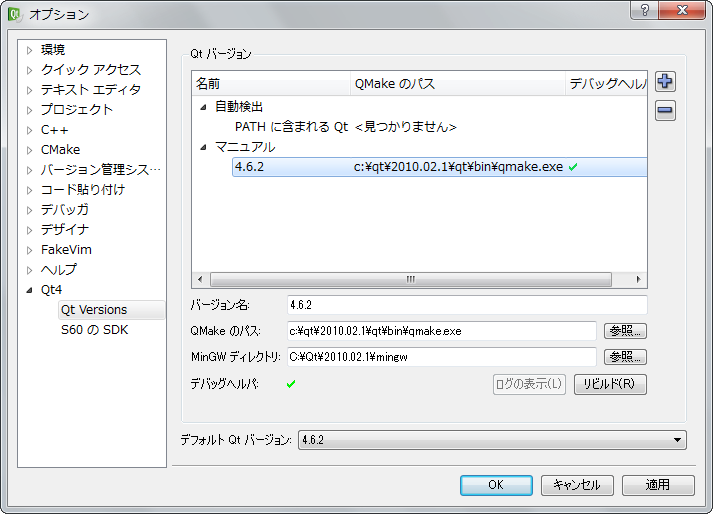Screen dimensions: 713x514
Task: Select S60 の SDK page
Action: (94, 330)
